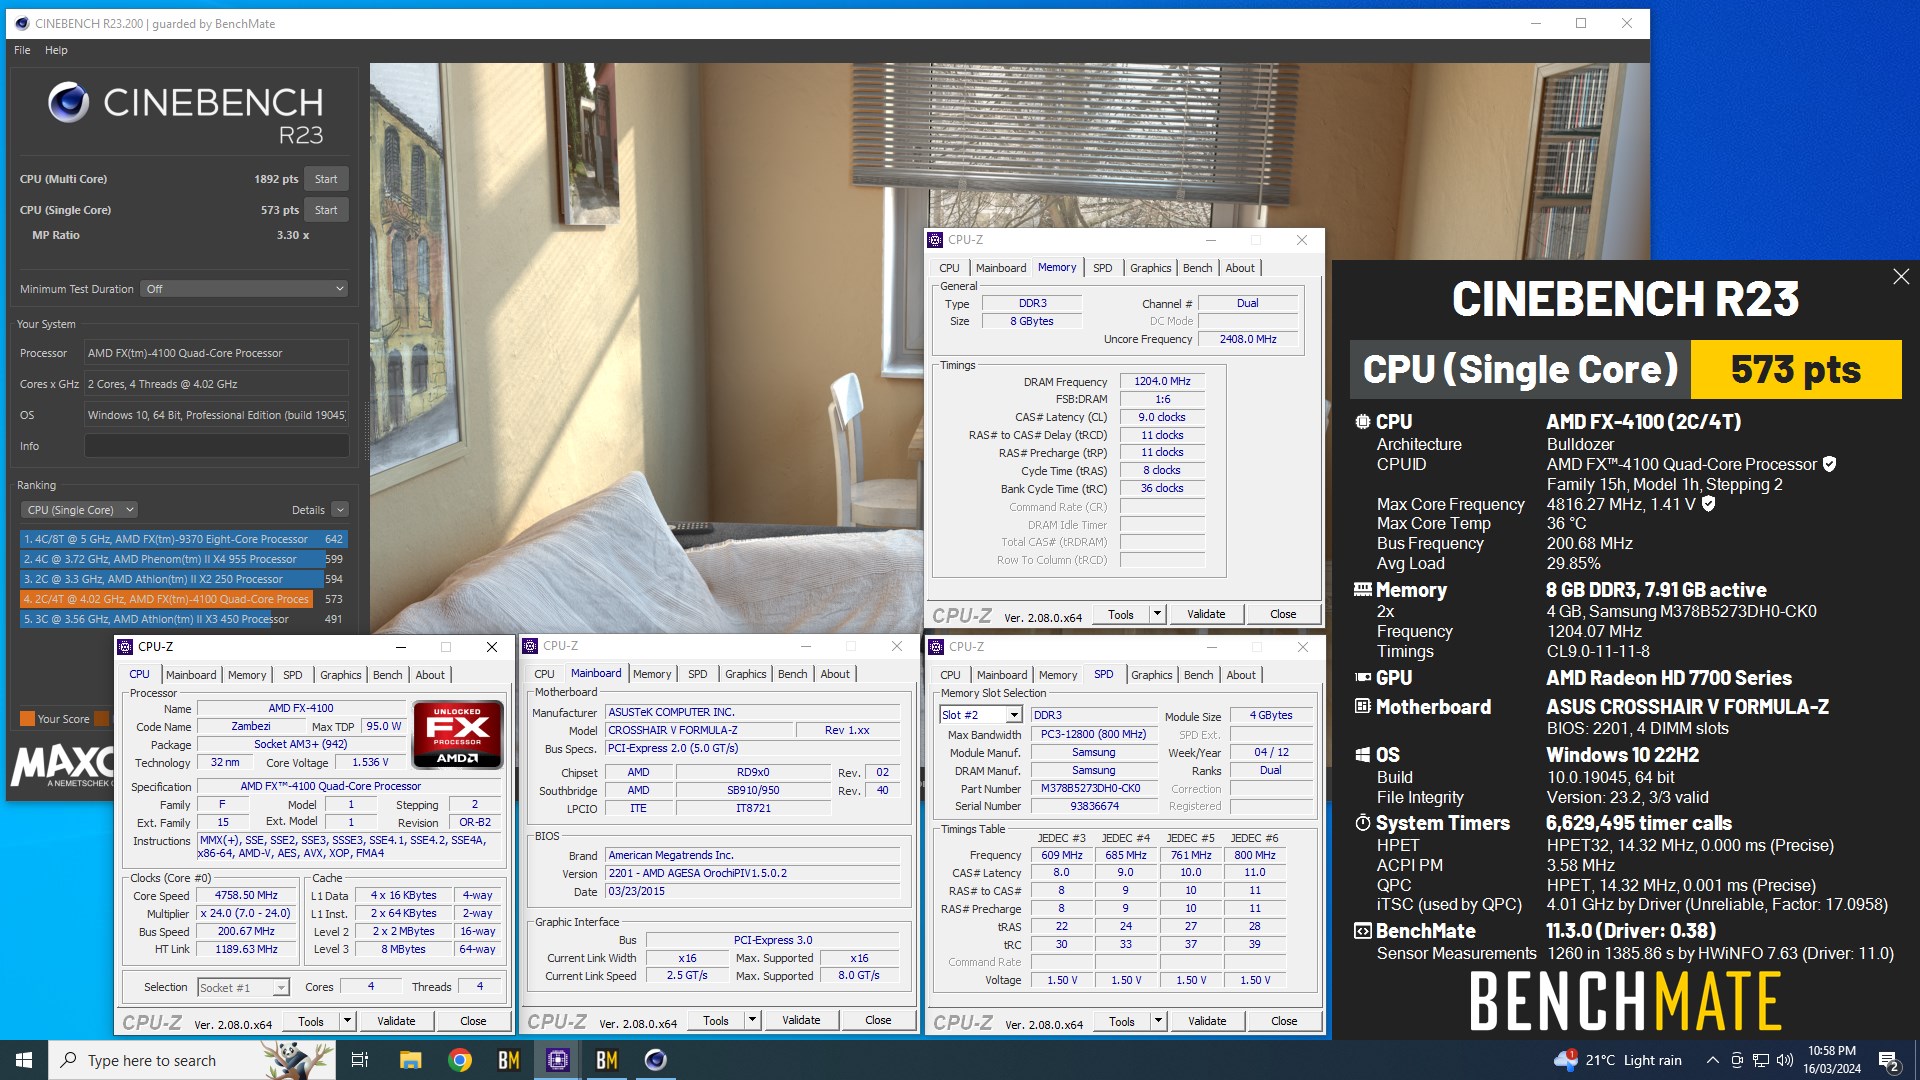This screenshot has width=1920, height=1080.
Task: Click the 573 pts score in BenchMate panel
Action: point(1796,370)
